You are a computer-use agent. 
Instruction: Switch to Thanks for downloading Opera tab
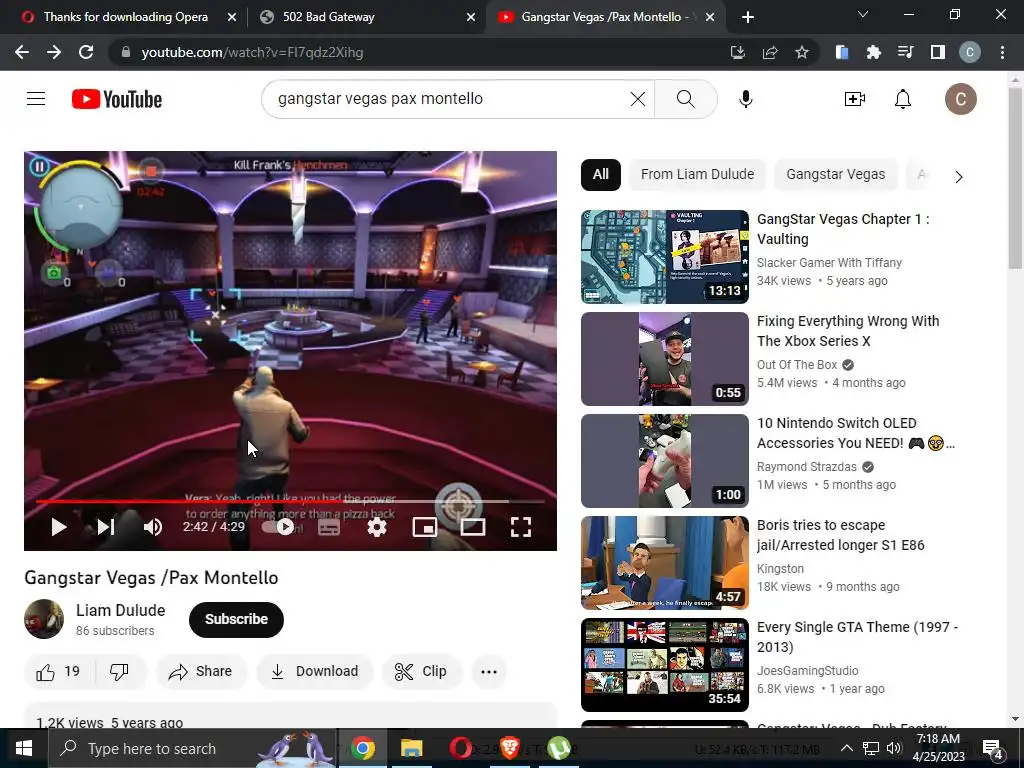pyautogui.click(x=127, y=17)
